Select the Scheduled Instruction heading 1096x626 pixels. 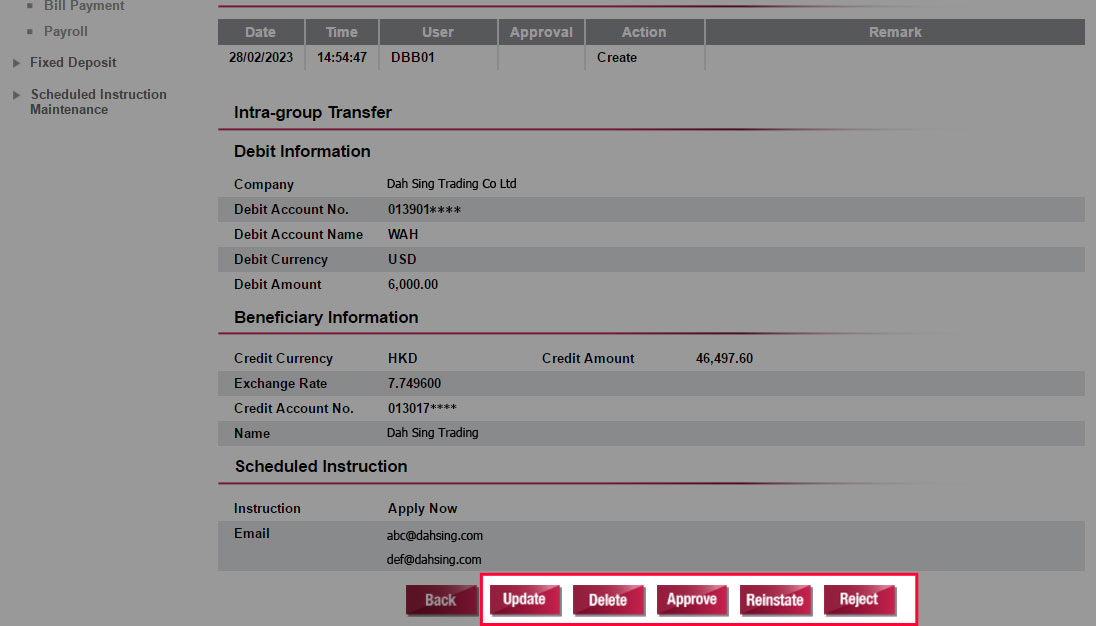click(321, 467)
